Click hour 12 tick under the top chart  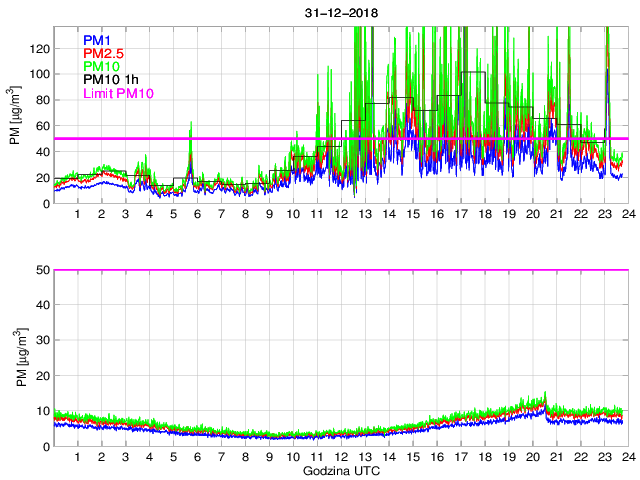coord(341,215)
